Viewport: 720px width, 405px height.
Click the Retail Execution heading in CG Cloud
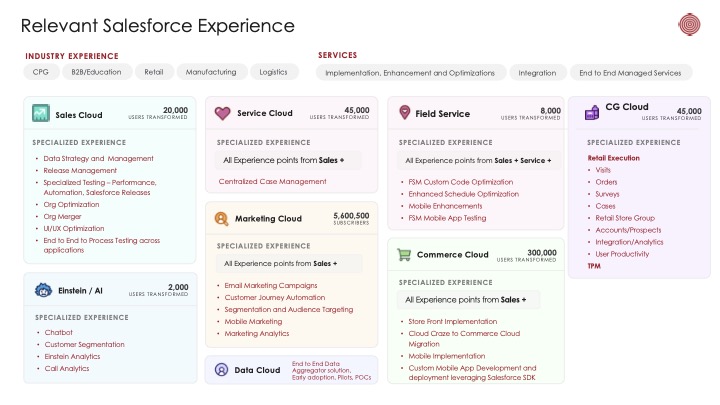tap(613, 158)
